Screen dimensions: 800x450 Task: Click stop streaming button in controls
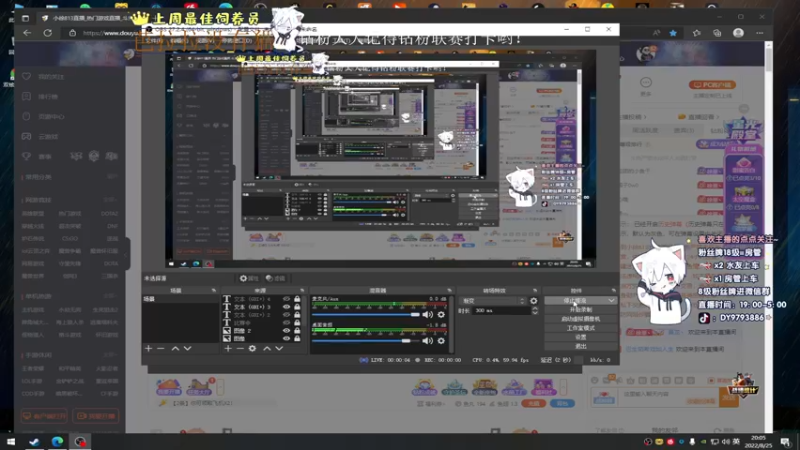point(576,301)
